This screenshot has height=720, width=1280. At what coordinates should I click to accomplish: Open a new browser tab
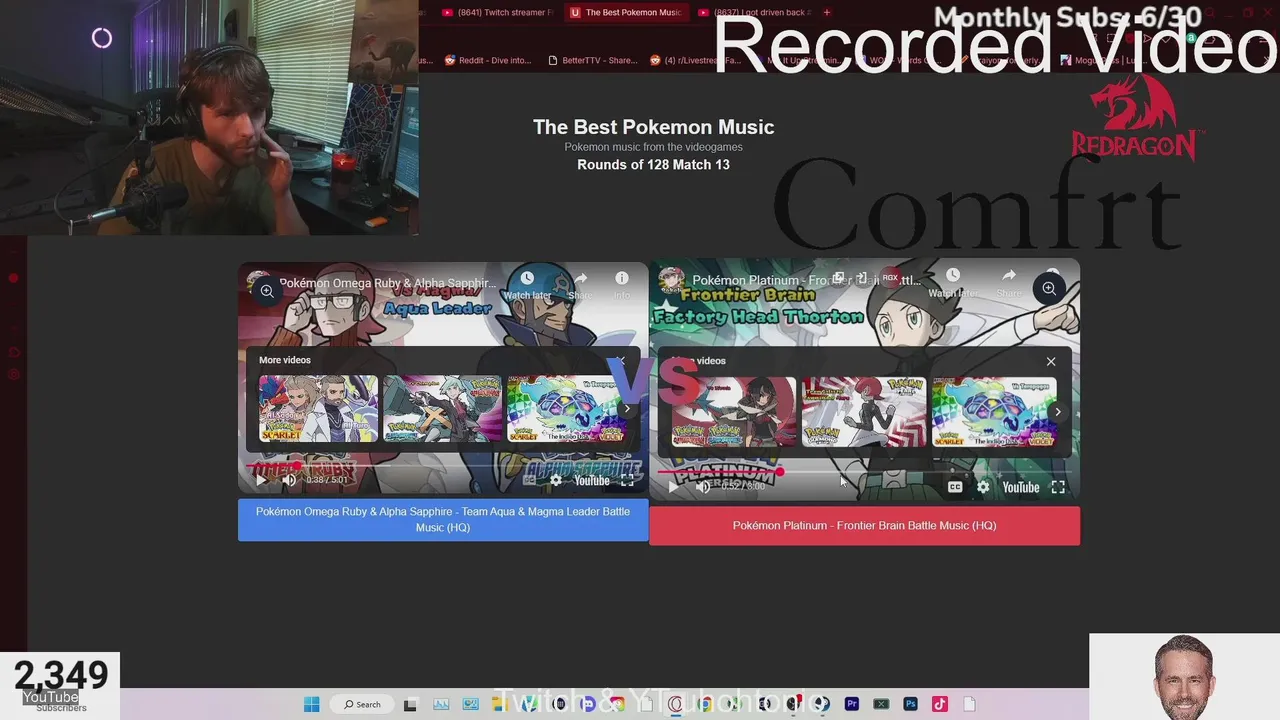click(827, 12)
